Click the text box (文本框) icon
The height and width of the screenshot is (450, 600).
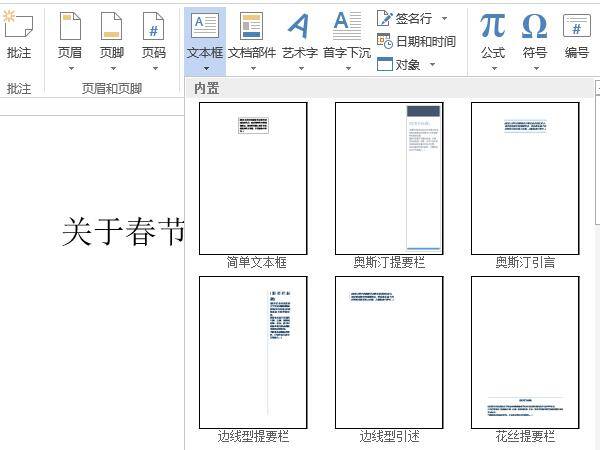pos(205,26)
